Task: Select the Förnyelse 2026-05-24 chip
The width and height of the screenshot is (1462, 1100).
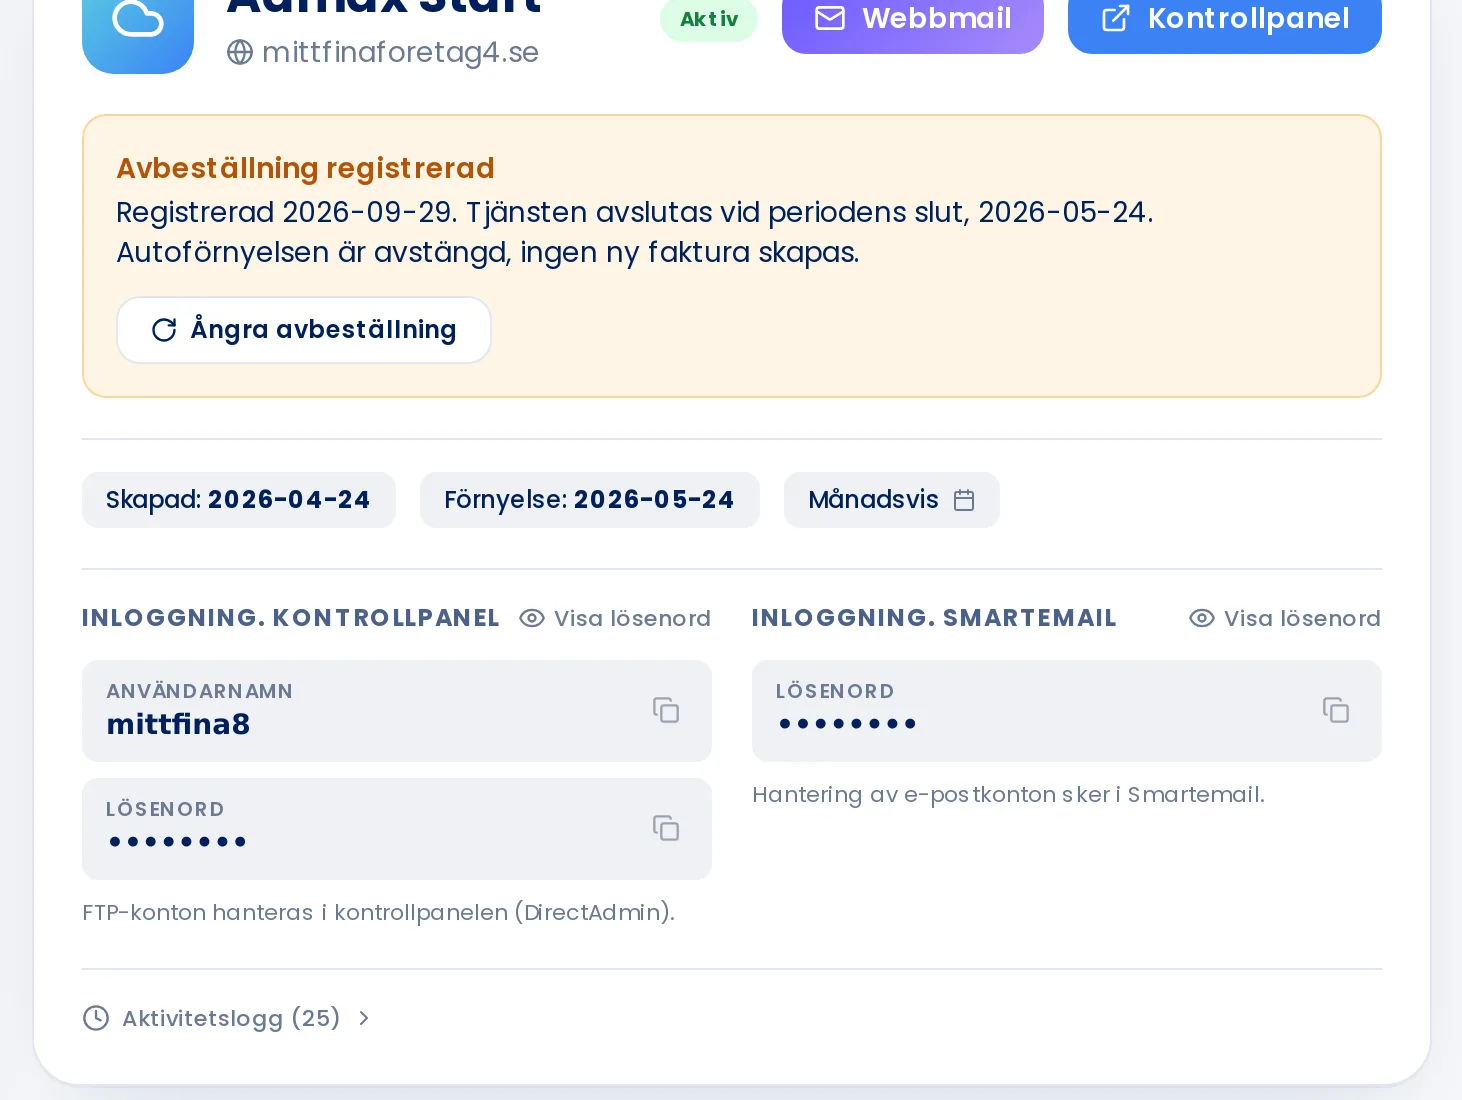Action: (590, 500)
